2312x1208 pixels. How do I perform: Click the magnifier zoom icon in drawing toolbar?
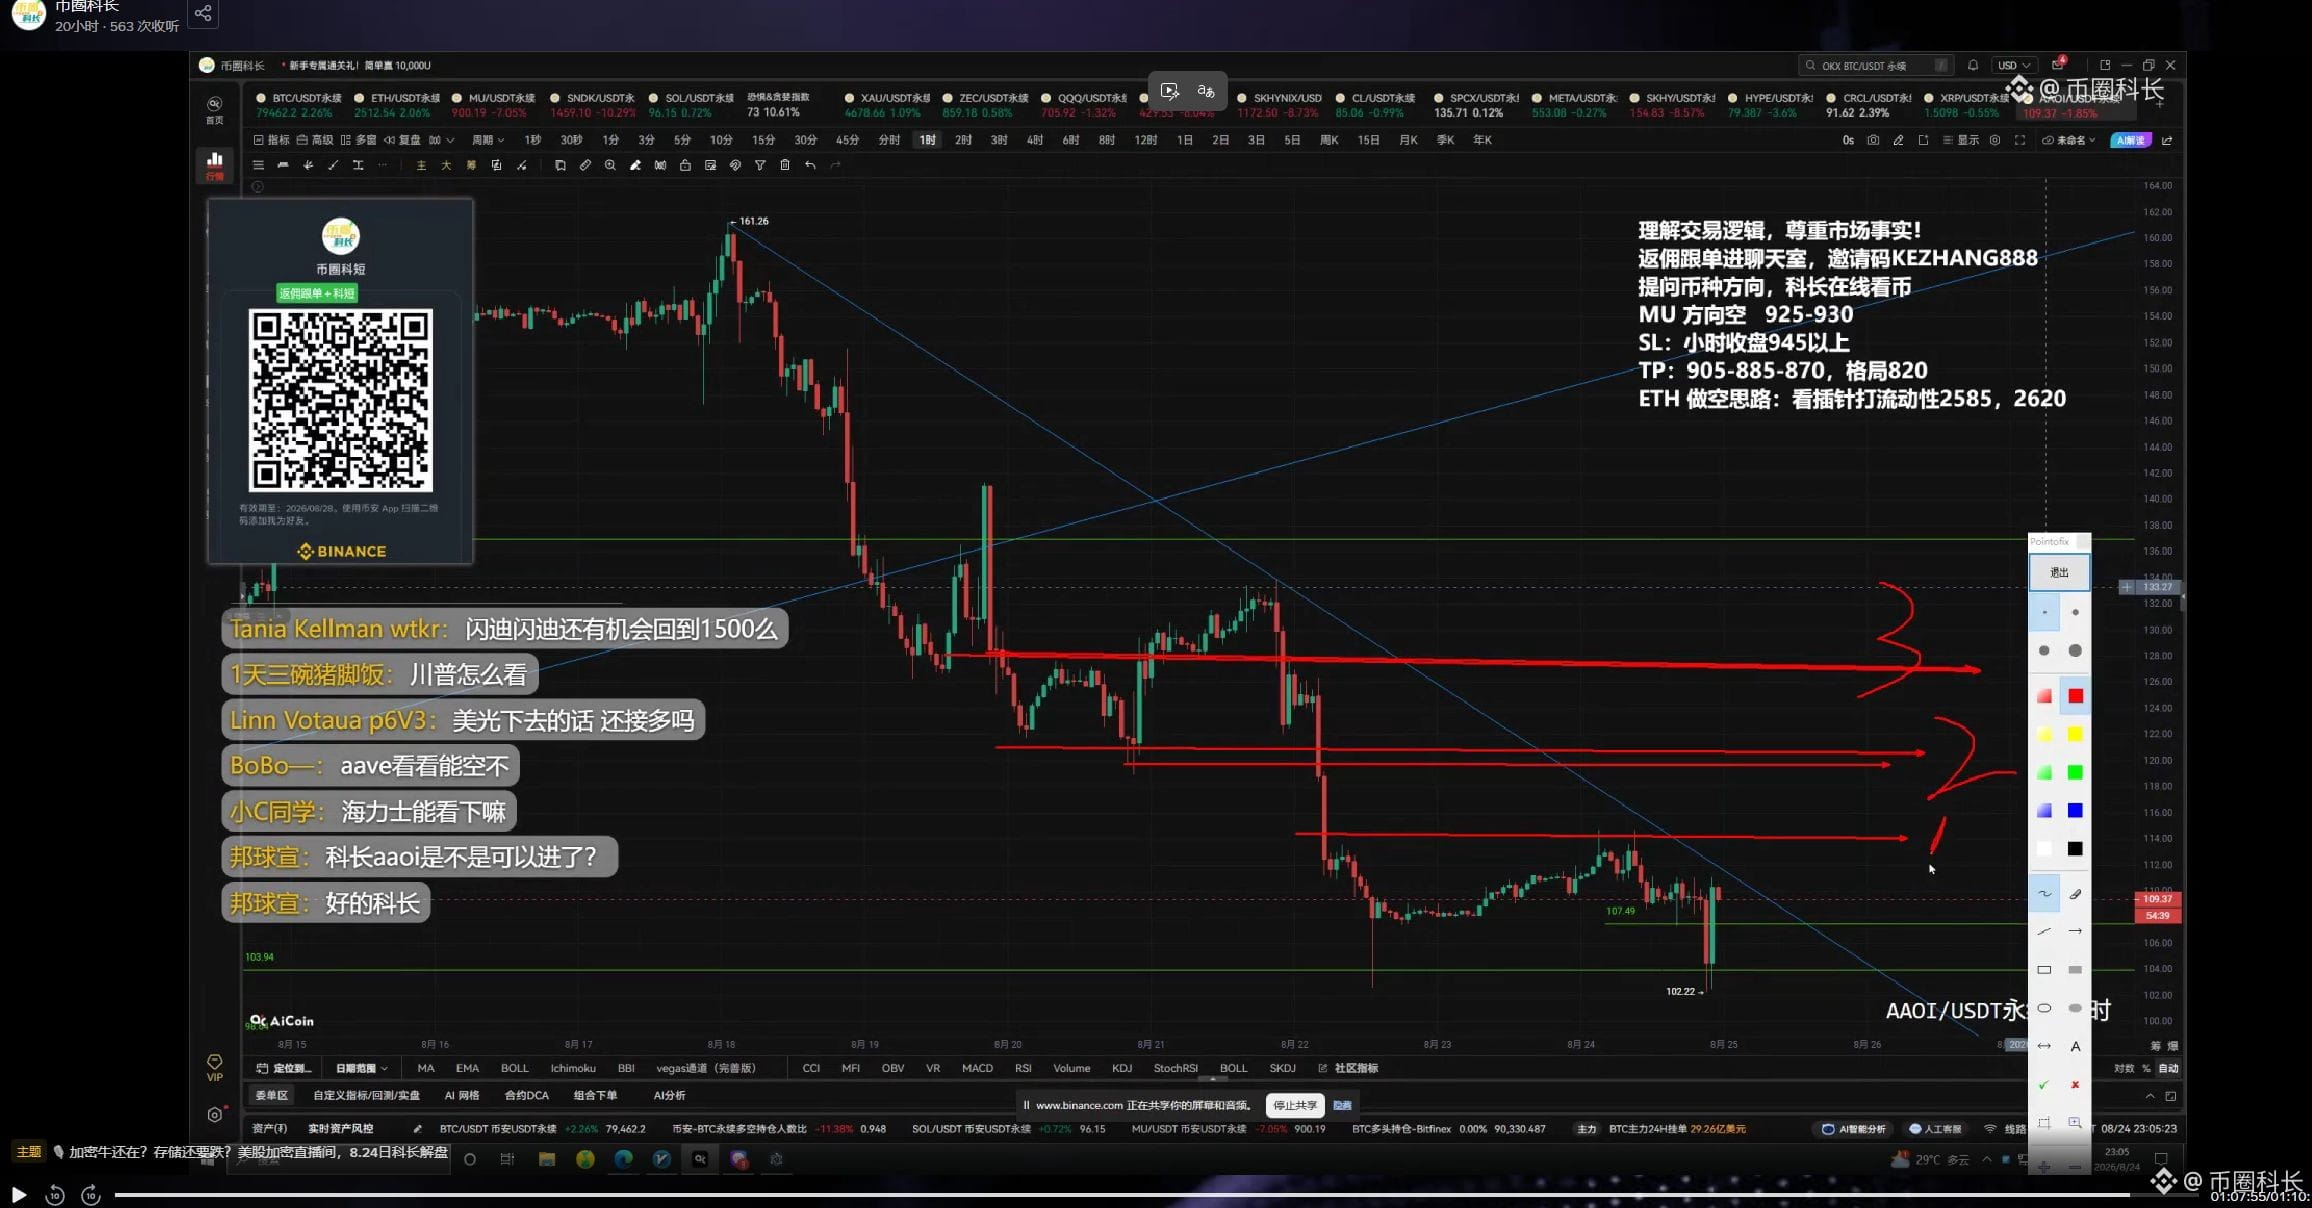click(610, 165)
